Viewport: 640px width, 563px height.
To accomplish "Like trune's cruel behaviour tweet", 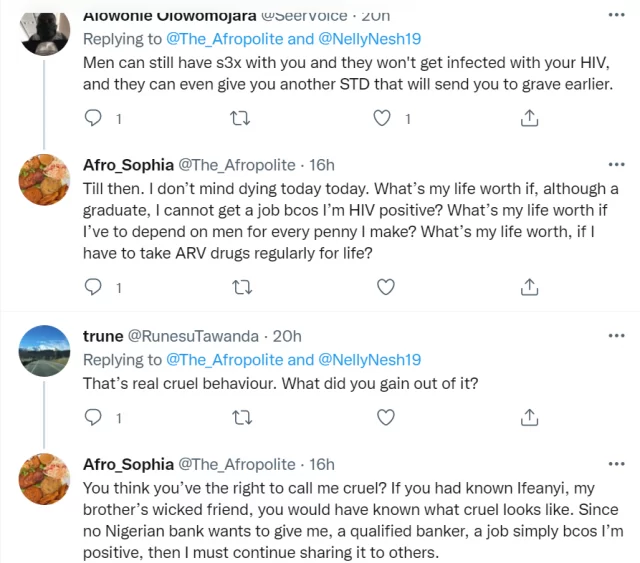I will [384, 417].
